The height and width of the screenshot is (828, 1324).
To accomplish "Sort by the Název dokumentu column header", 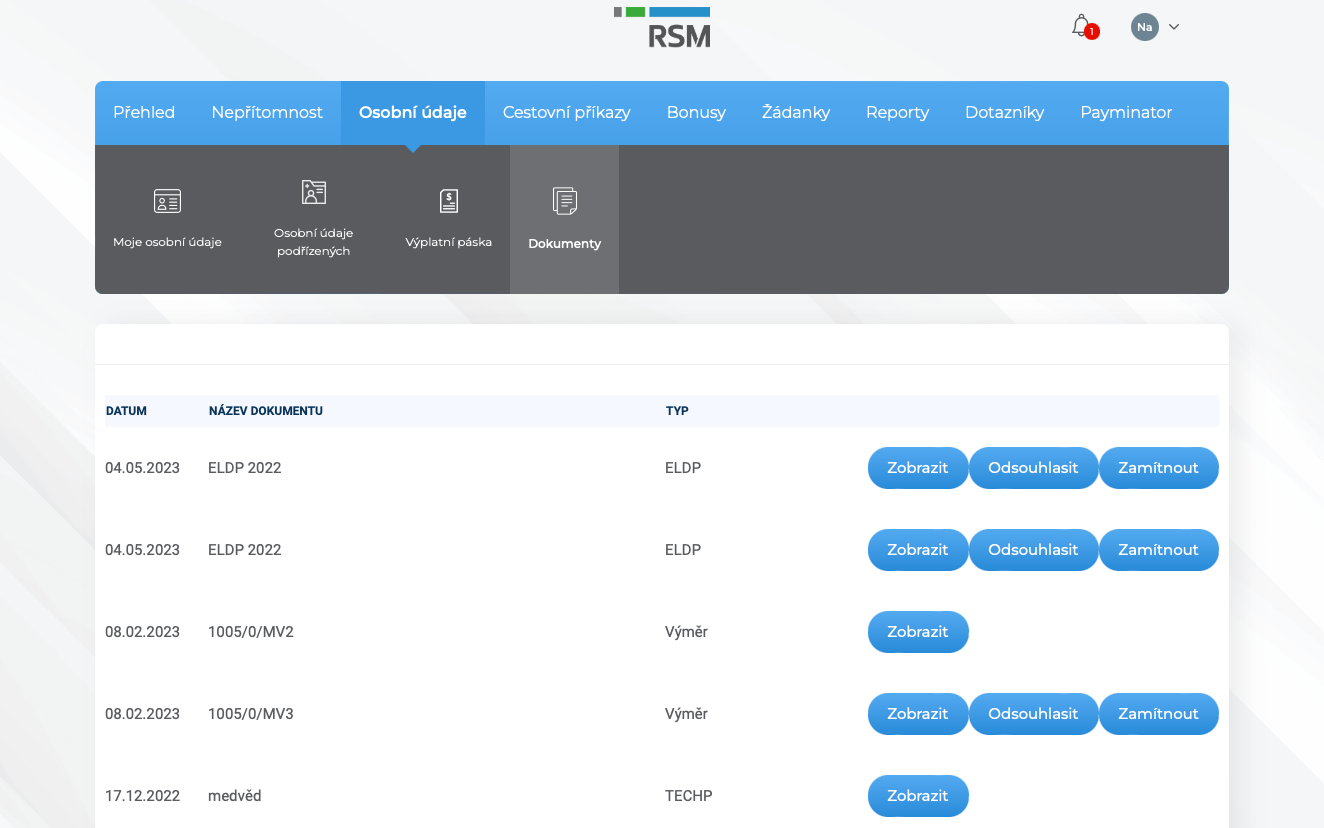I will click(x=266, y=411).
